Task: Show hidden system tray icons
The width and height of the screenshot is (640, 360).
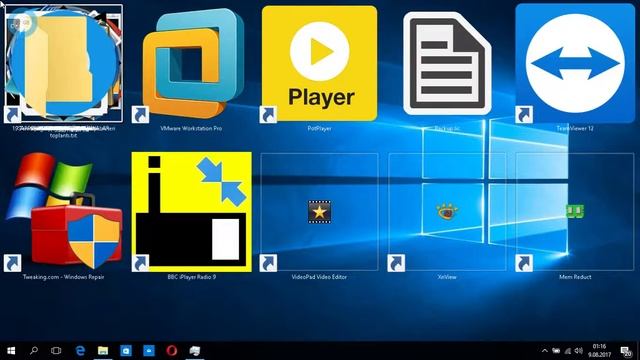Action: [x=544, y=351]
